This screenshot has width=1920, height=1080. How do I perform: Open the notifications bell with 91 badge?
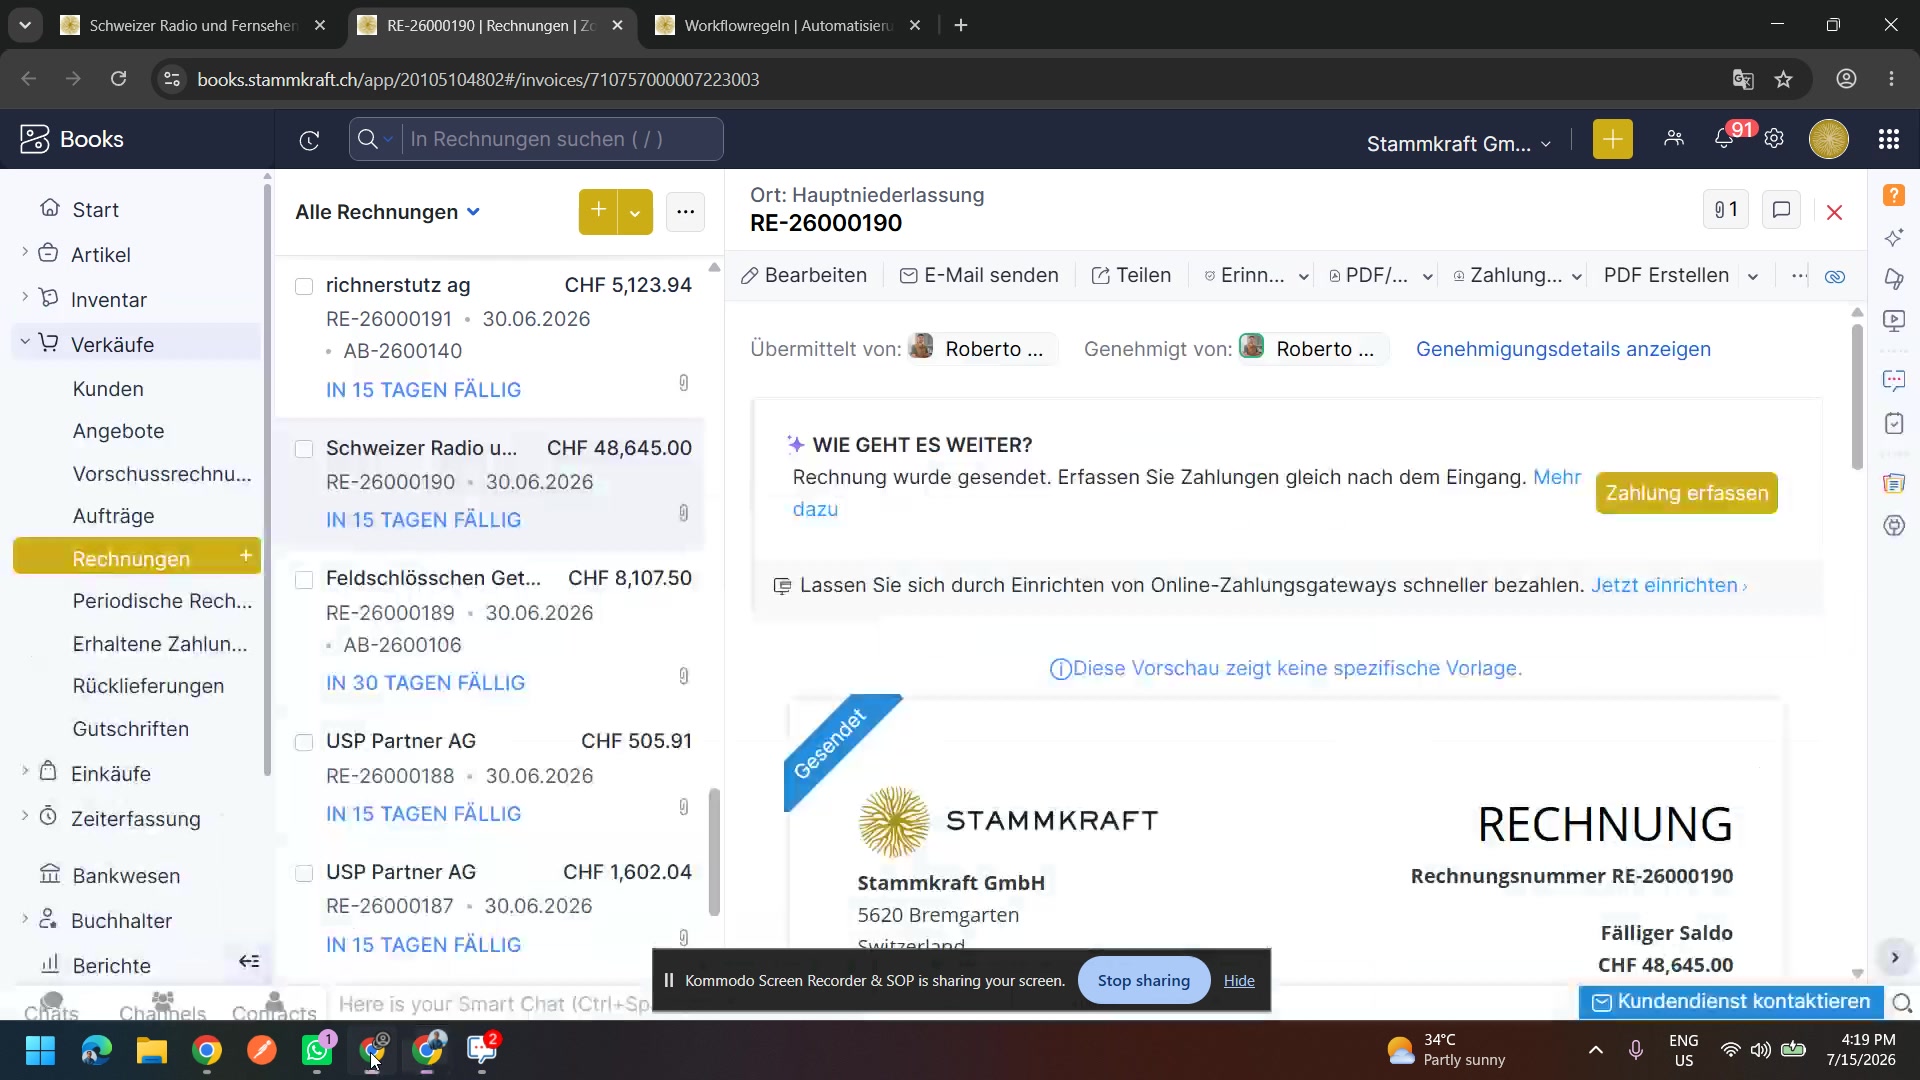point(1724,140)
